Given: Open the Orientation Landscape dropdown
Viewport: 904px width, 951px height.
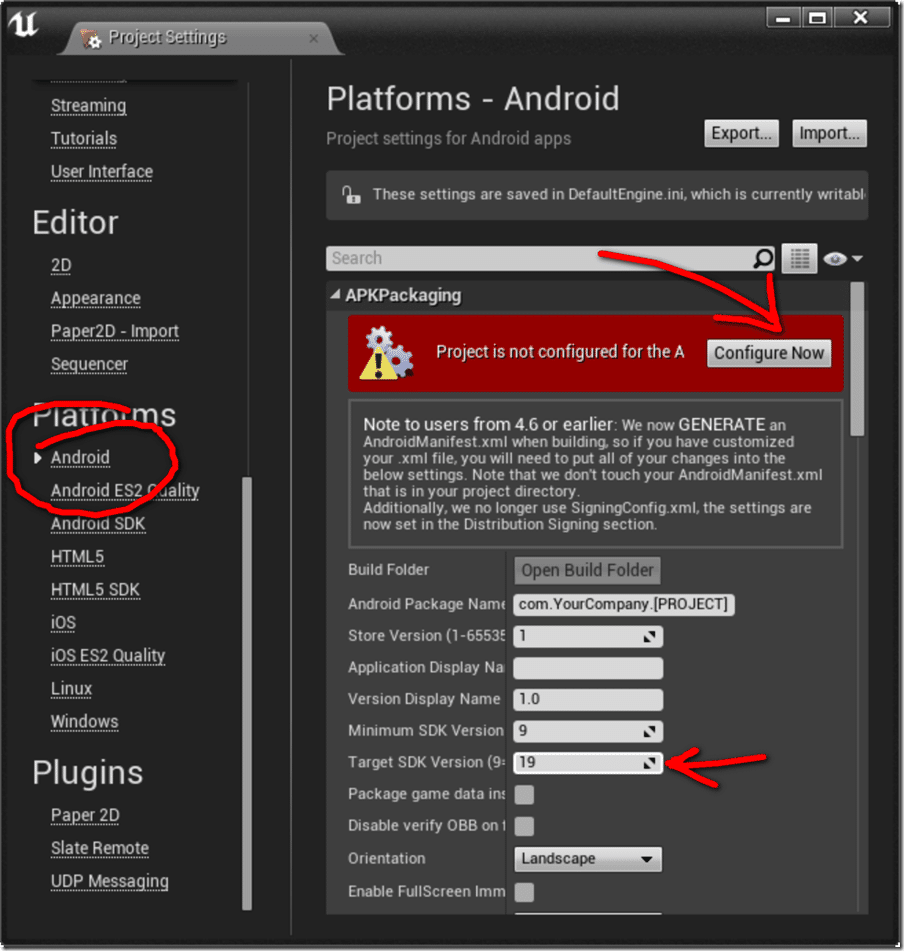Looking at the screenshot, I should click(588, 859).
